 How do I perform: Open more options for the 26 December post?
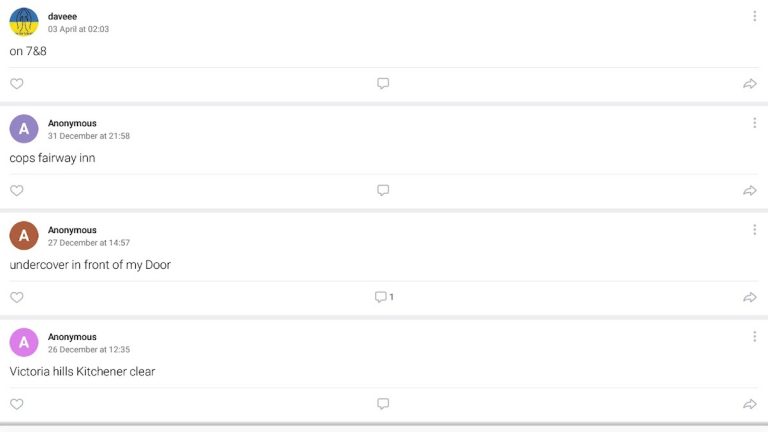tap(754, 337)
